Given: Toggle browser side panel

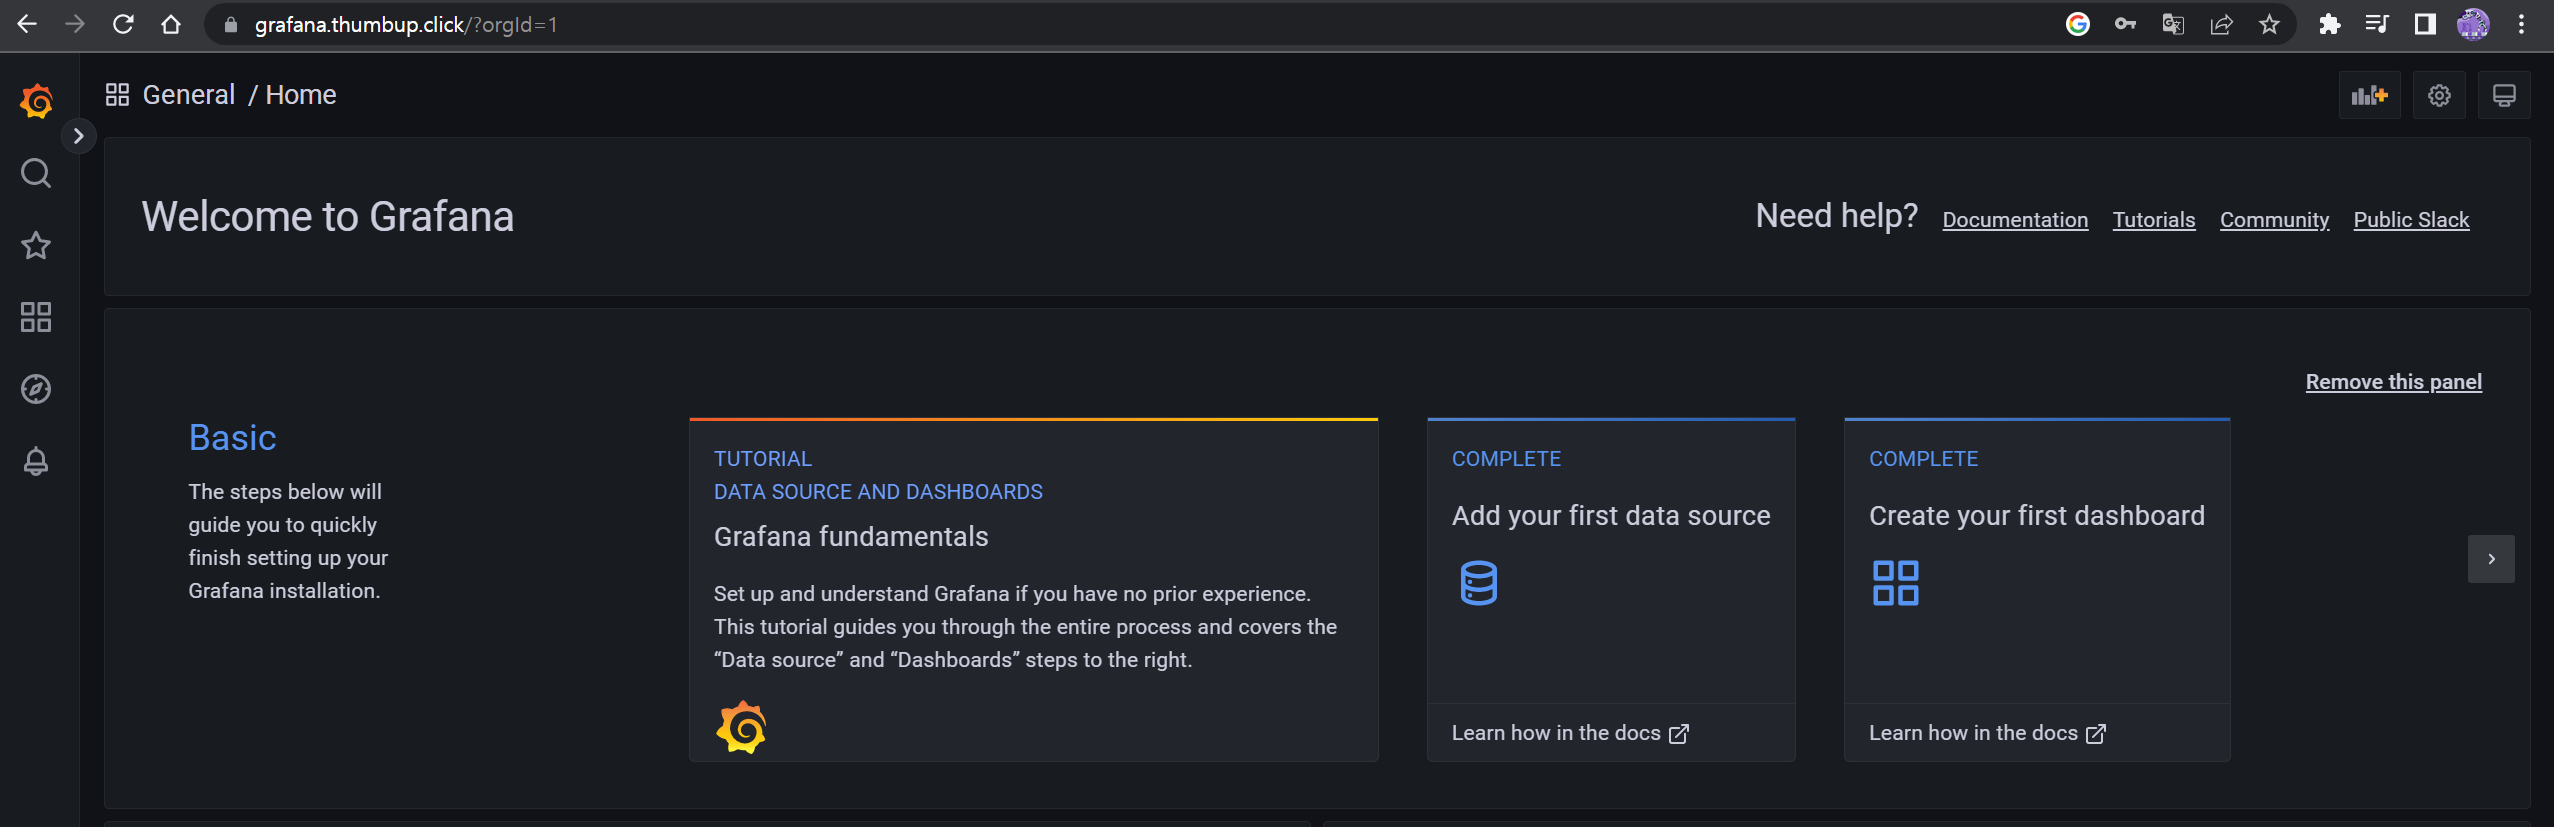Looking at the screenshot, I should coord(2425,24).
